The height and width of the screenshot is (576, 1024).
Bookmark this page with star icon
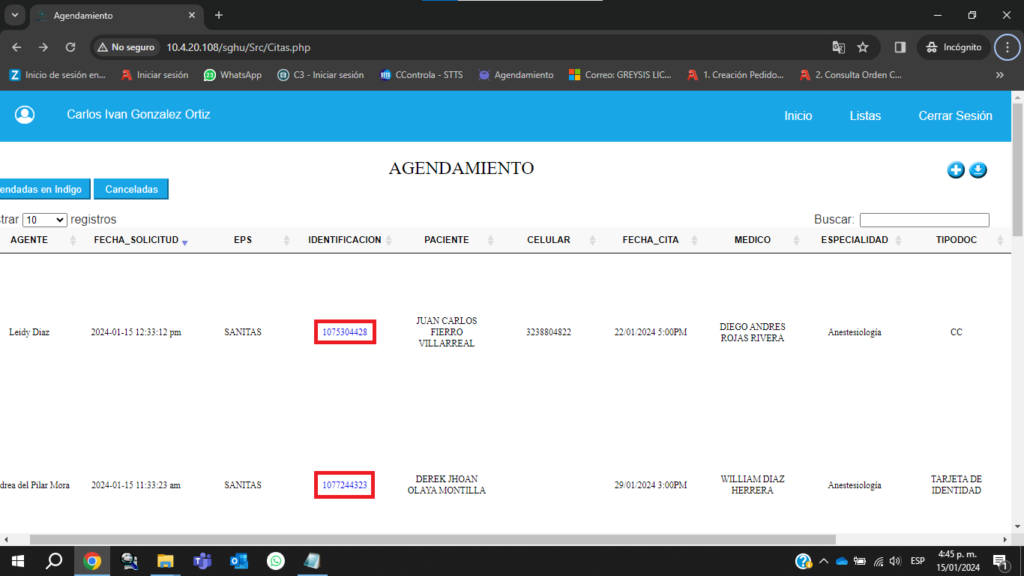tap(862, 47)
